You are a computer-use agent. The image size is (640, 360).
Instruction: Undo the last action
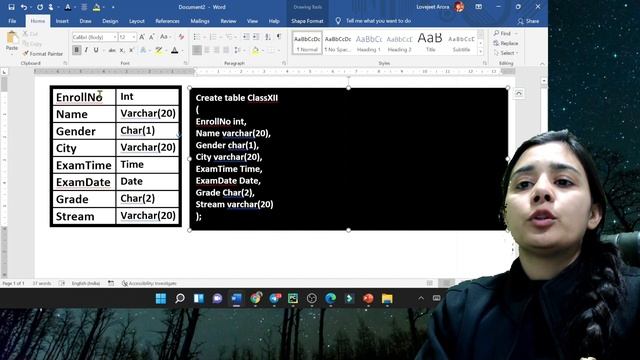pyautogui.click(x=24, y=7)
